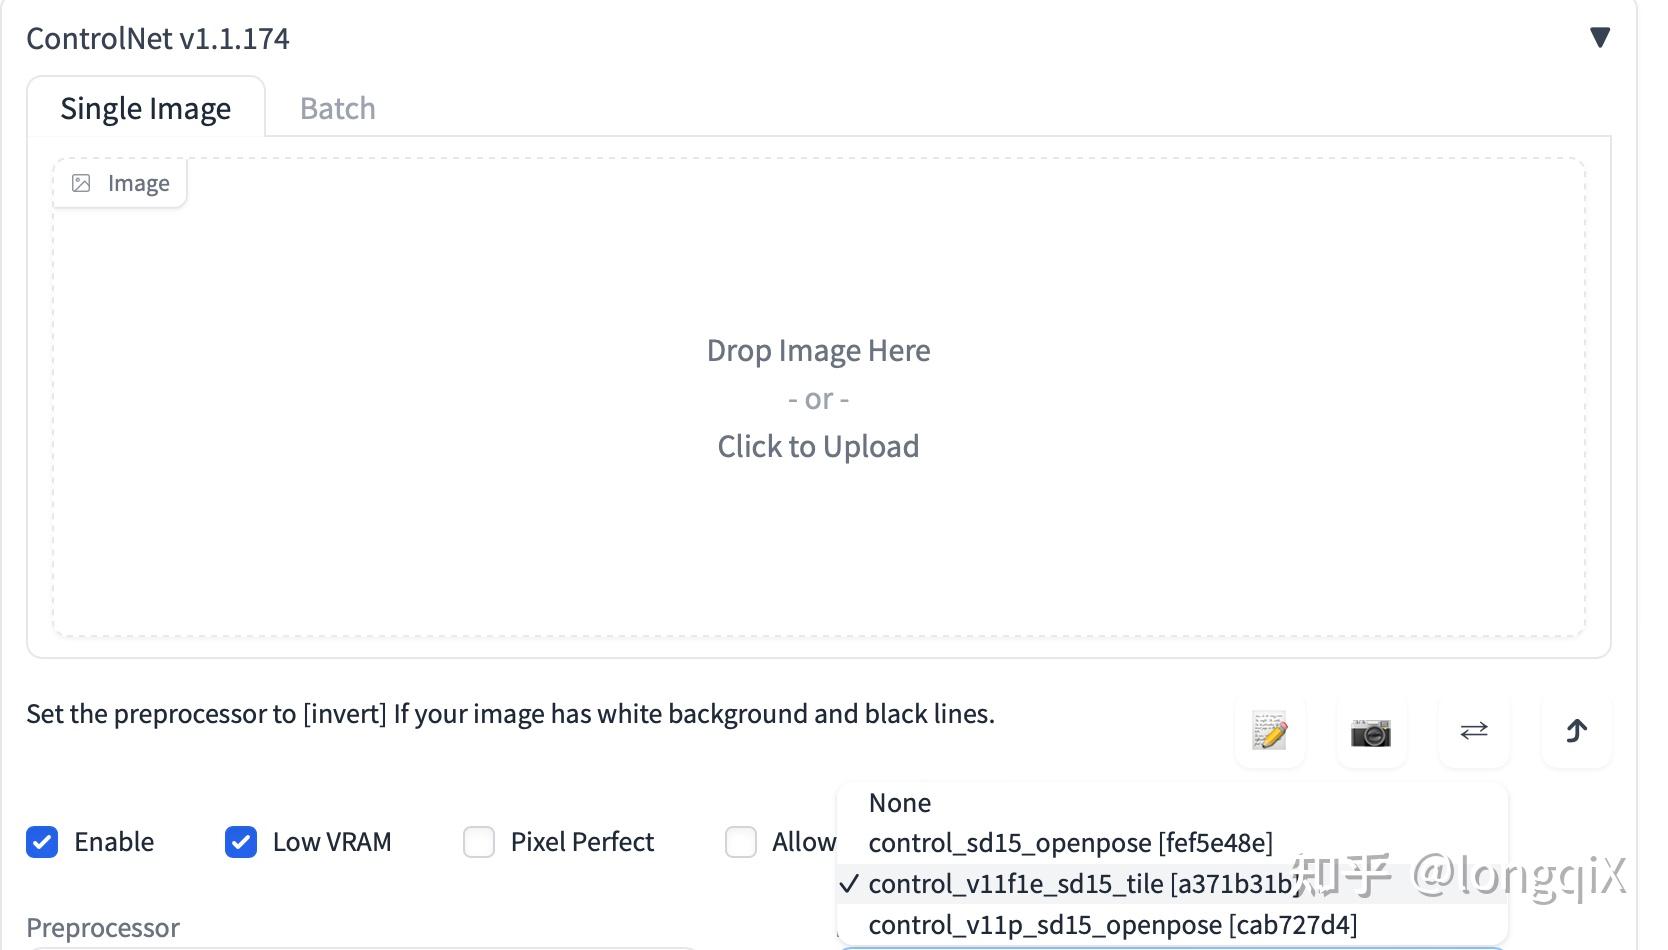
Task: Enable the Pixel Perfect checkbox
Action: pos(479,842)
